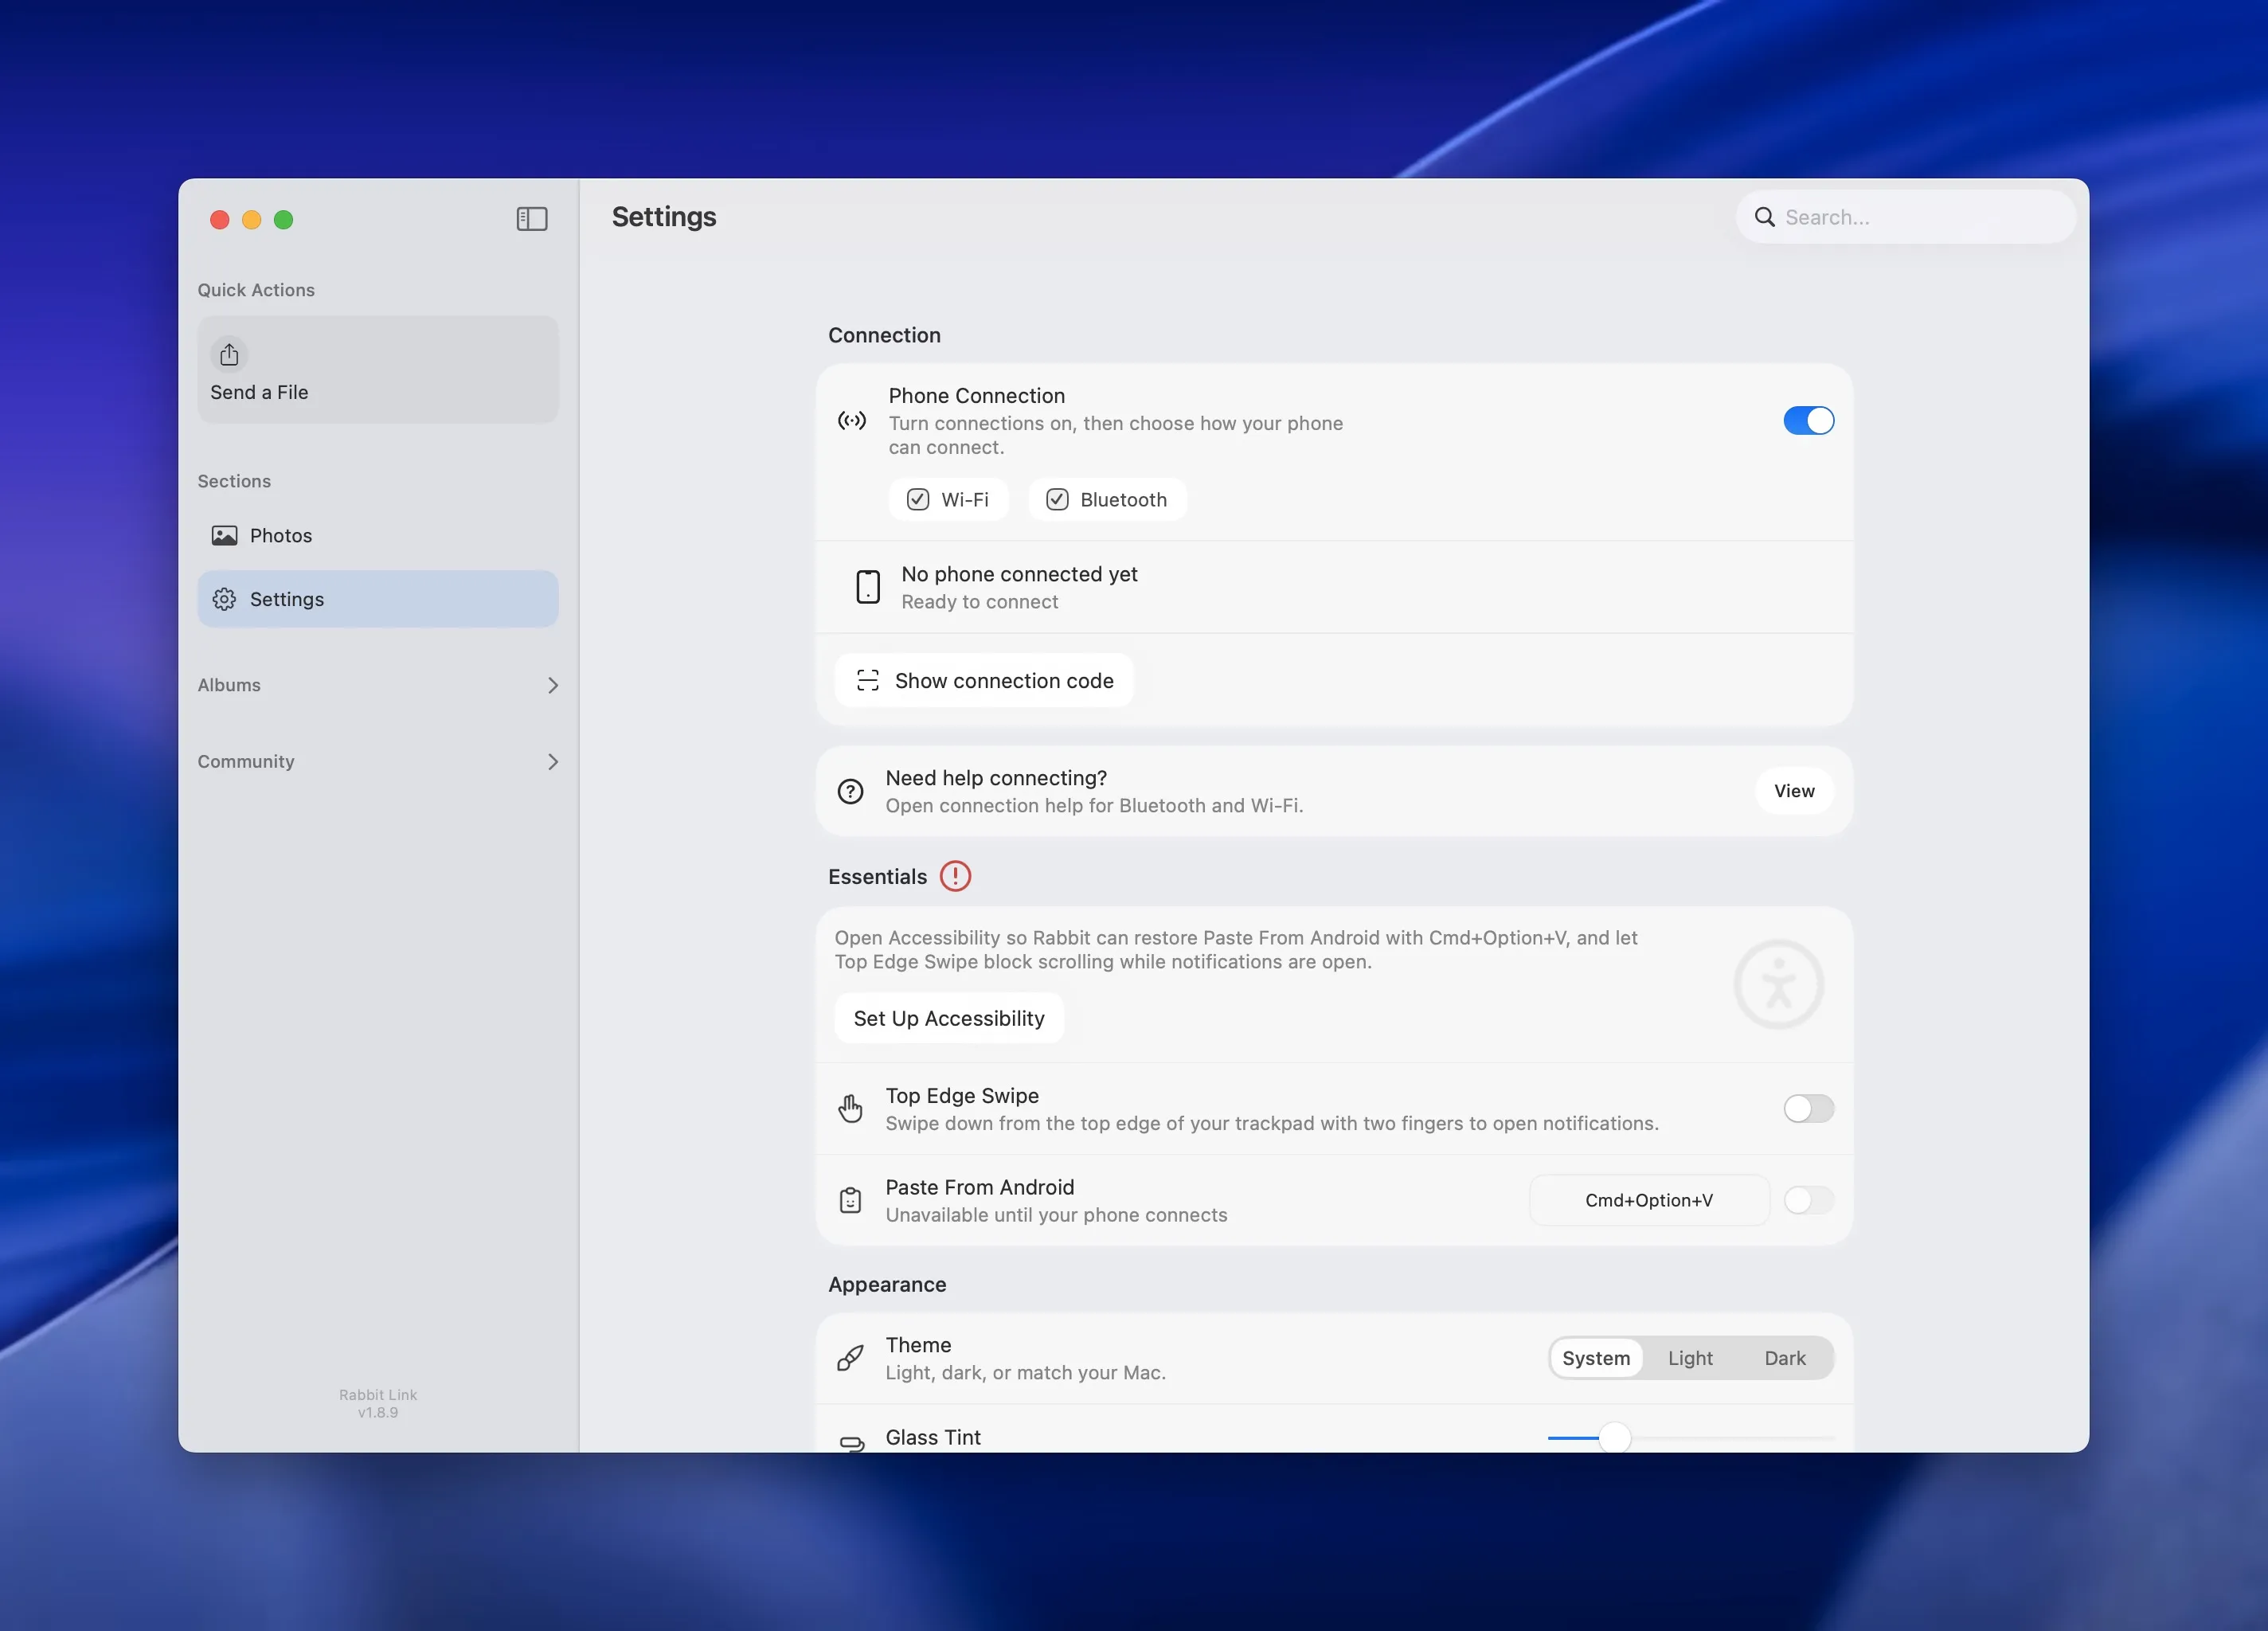Click the Paste From Android clipboard icon

click(x=850, y=1200)
